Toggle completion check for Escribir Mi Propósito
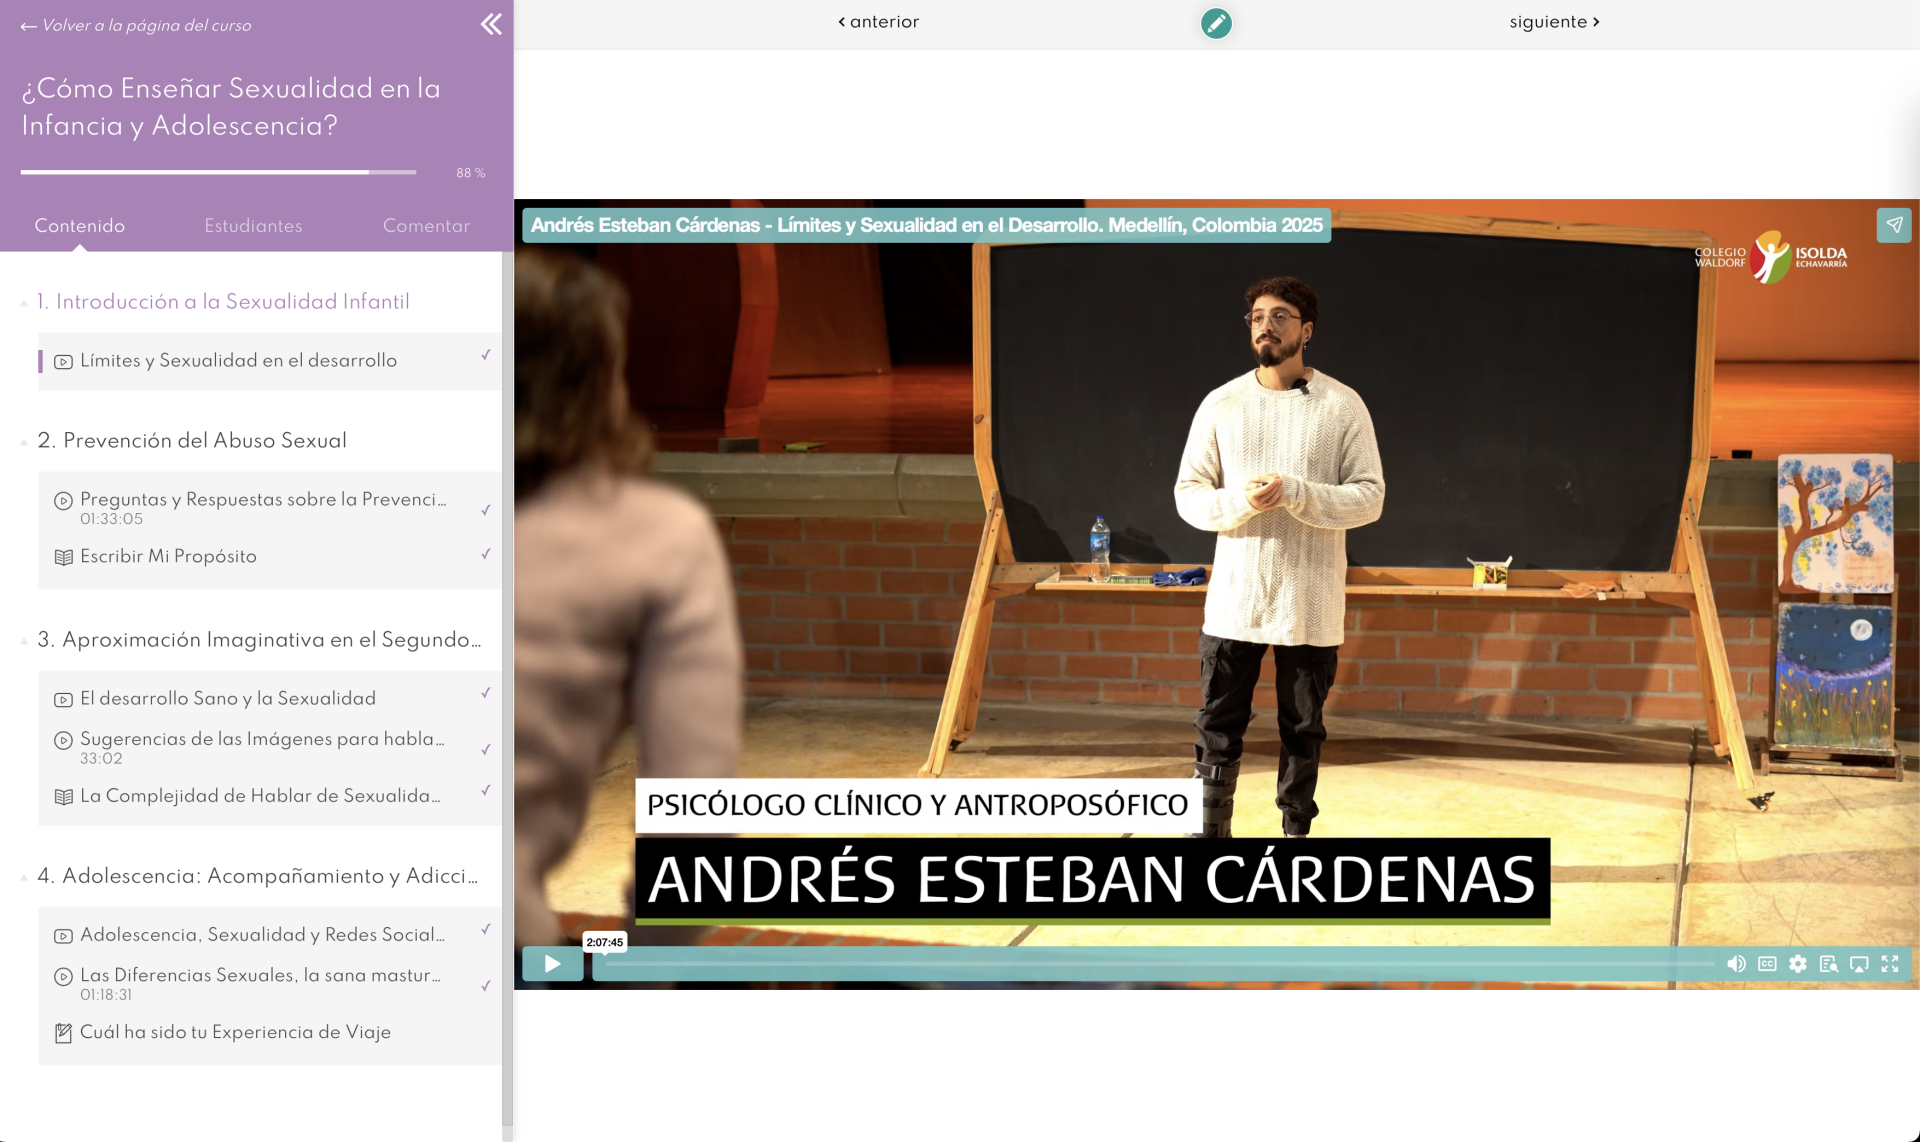Viewport: 1920px width, 1142px height. [486, 554]
